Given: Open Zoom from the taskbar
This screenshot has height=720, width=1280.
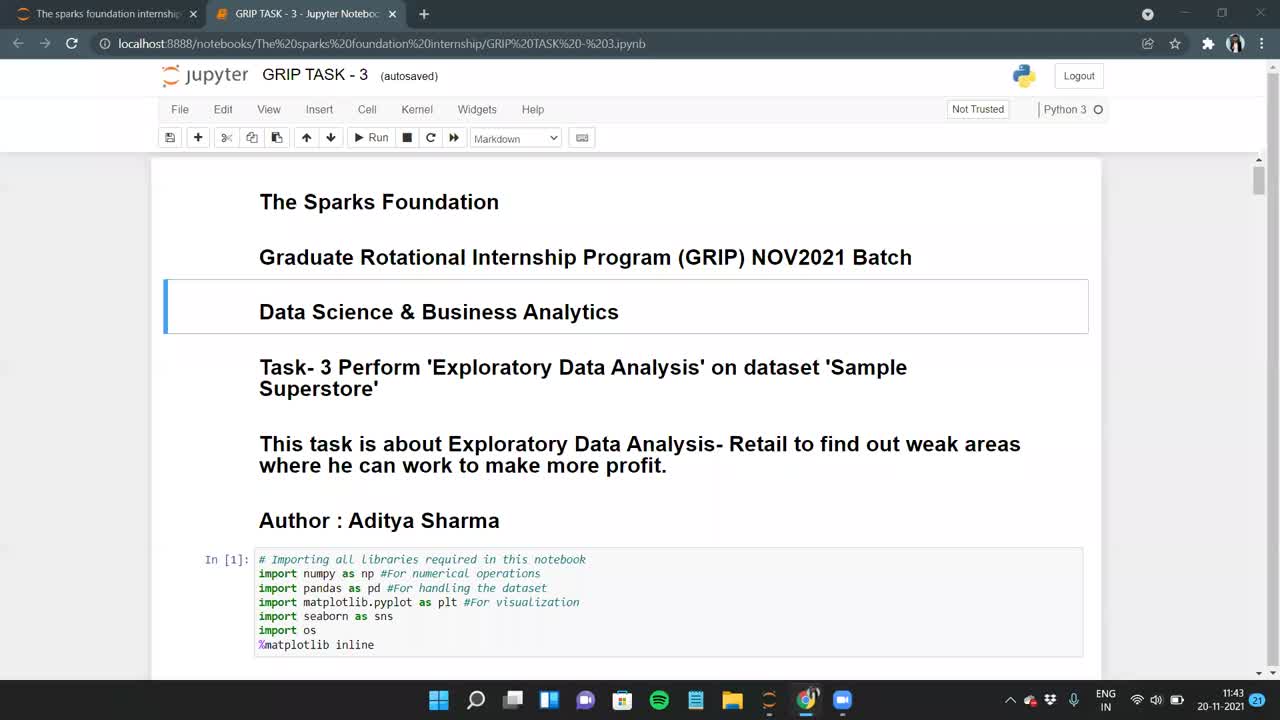Looking at the screenshot, I should (842, 700).
